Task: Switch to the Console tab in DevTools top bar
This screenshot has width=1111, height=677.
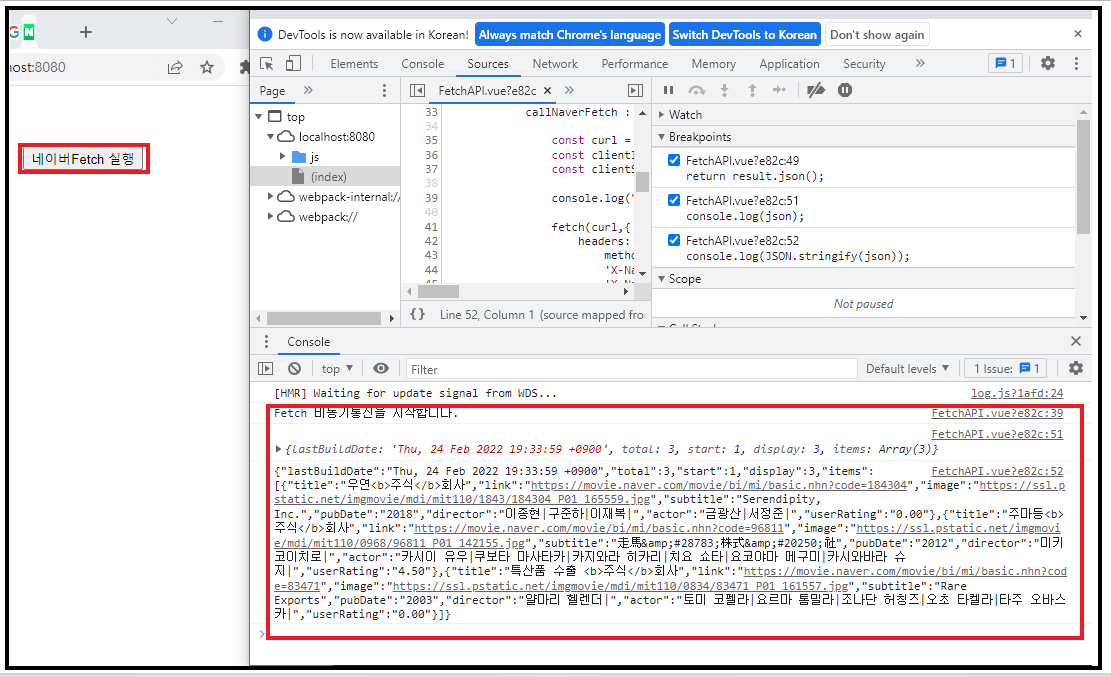Action: [x=422, y=64]
